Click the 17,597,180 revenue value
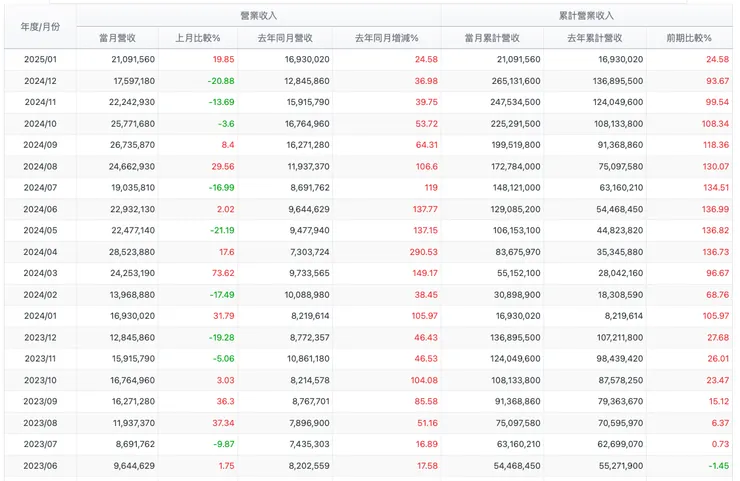740x481 pixels. (x=134, y=81)
